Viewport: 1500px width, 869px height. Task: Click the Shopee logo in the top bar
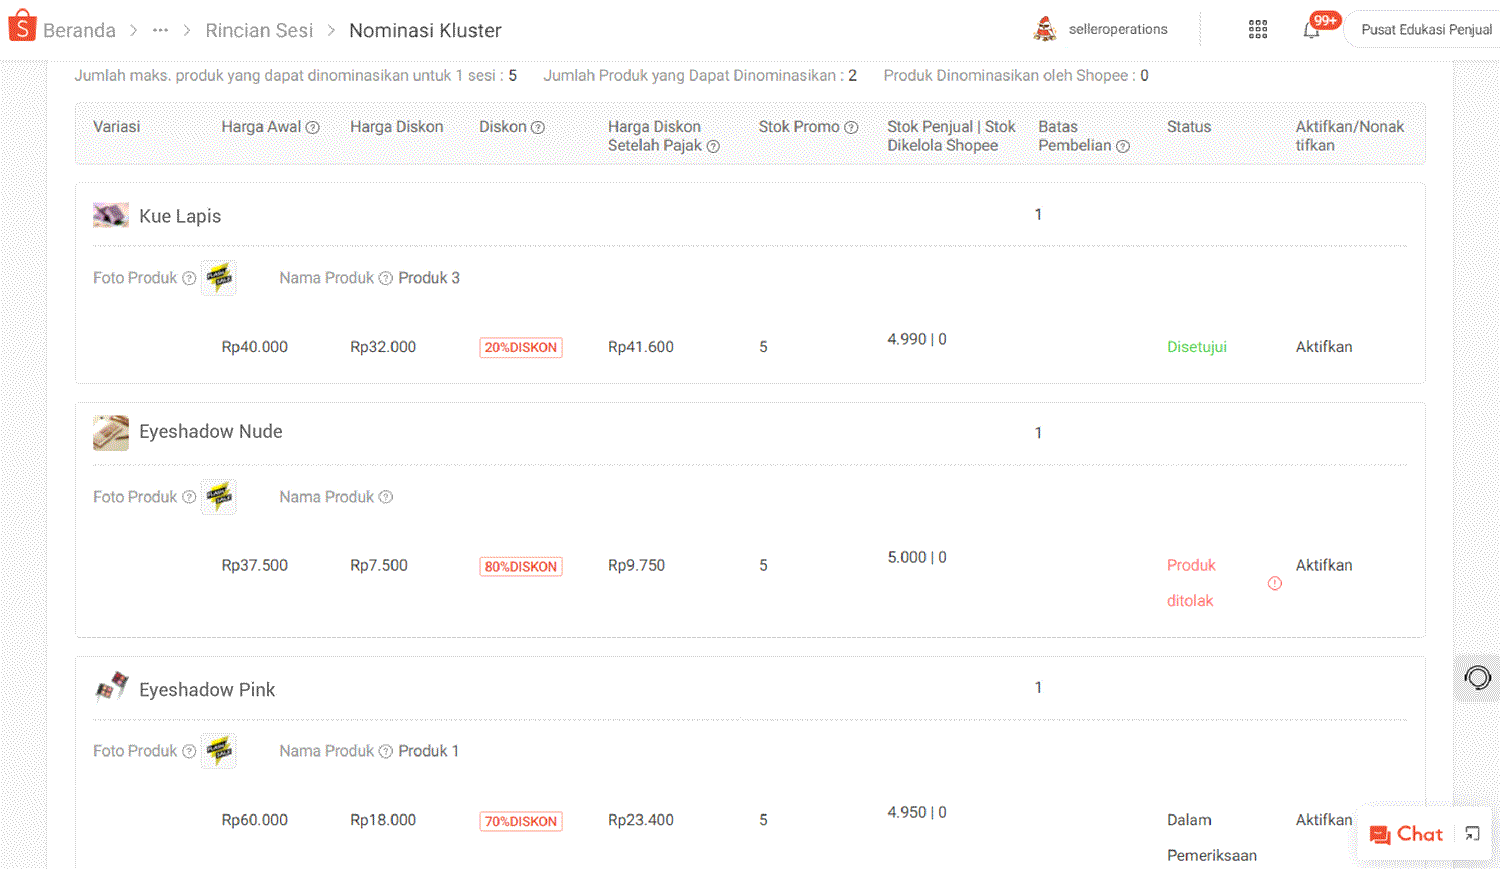point(20,26)
